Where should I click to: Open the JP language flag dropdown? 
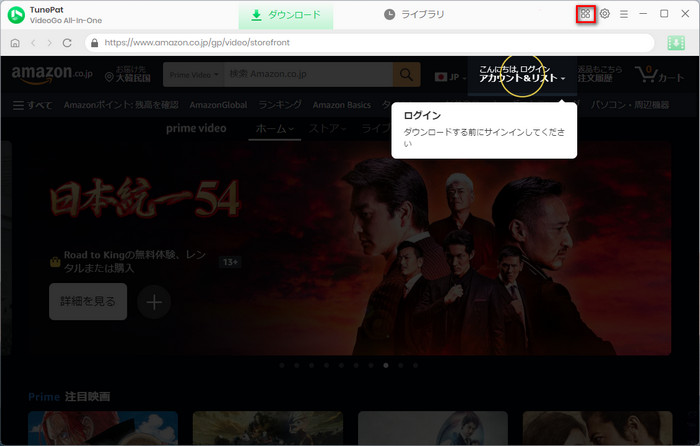coord(450,77)
